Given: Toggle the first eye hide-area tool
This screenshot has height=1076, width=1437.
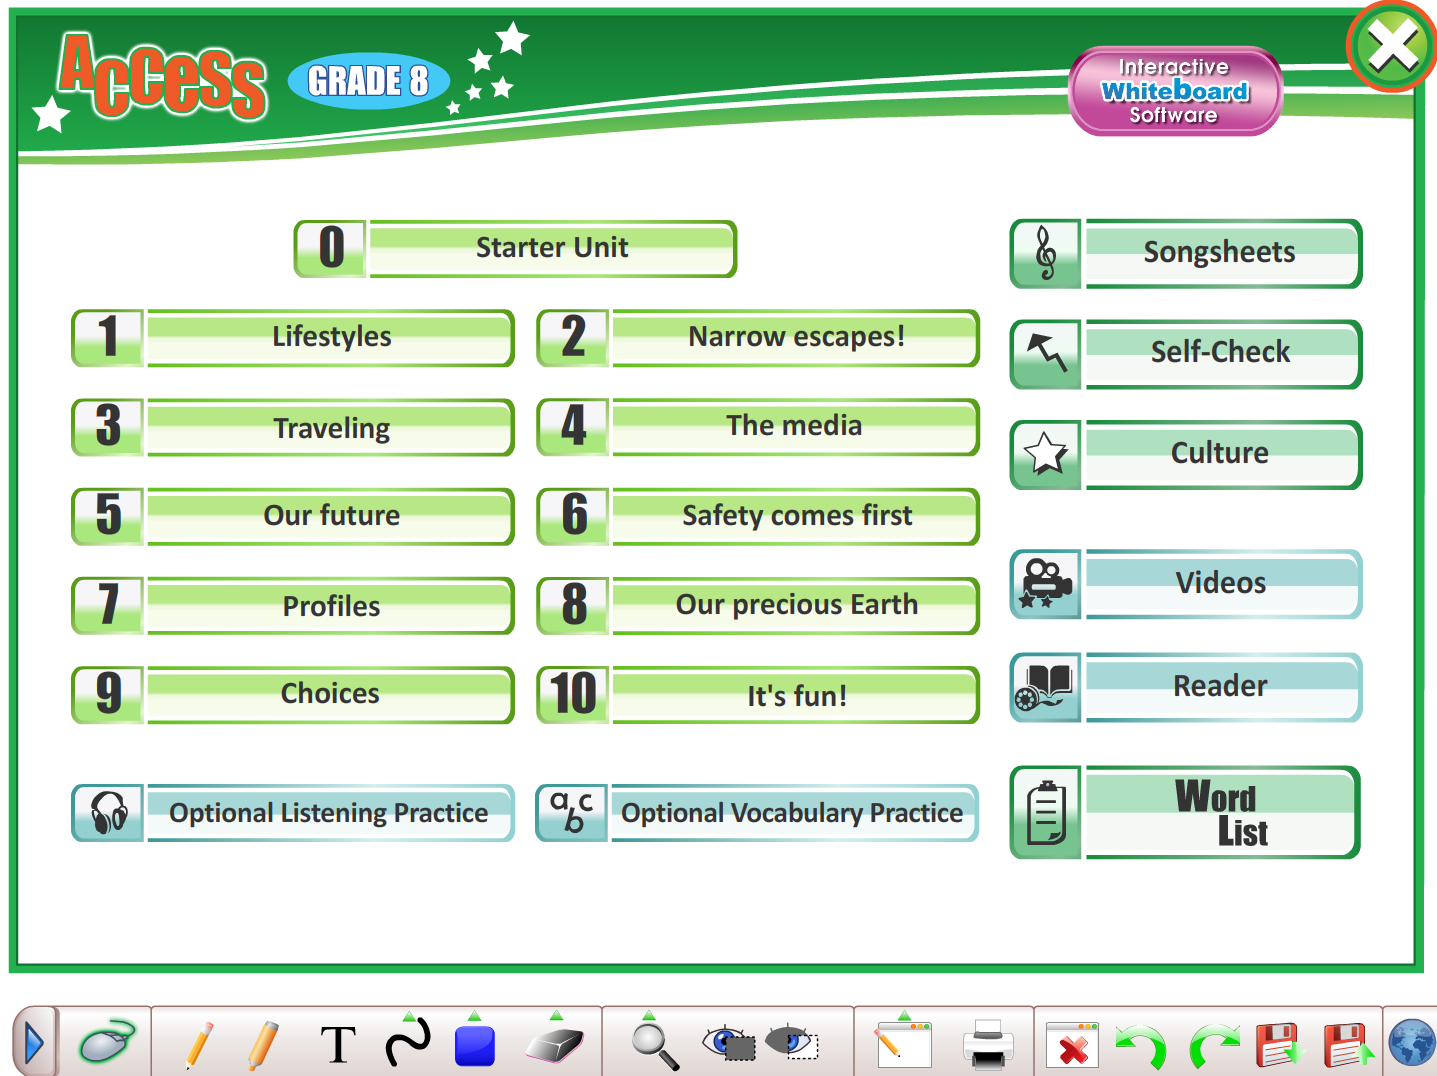Looking at the screenshot, I should click(728, 1043).
